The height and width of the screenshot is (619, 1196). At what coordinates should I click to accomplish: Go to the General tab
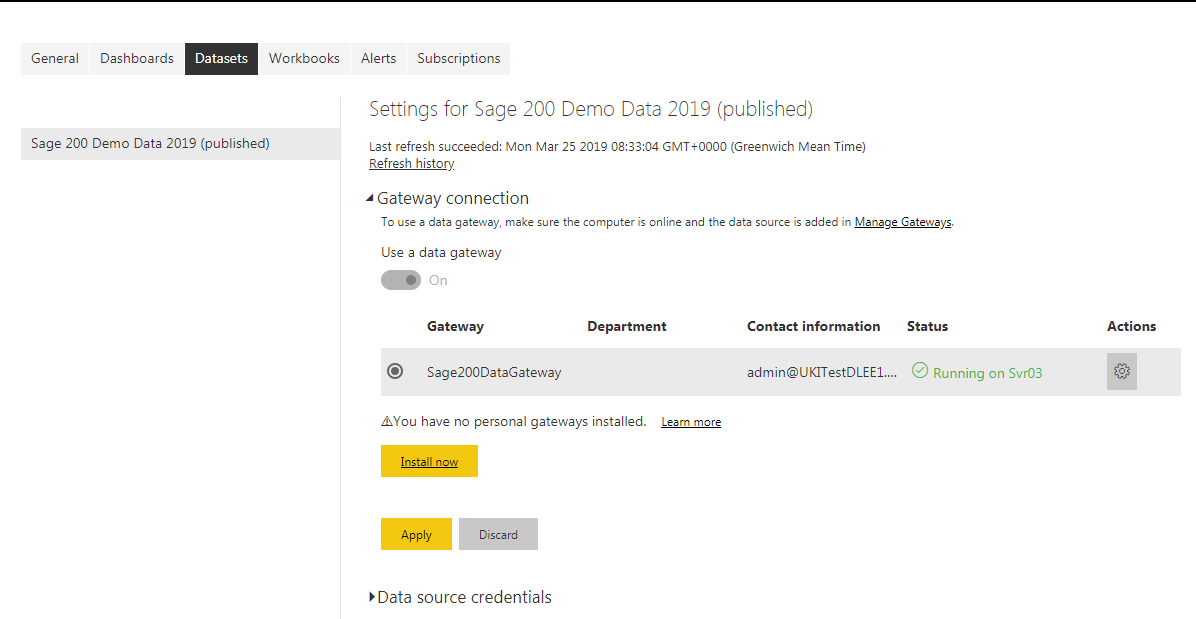(x=55, y=58)
